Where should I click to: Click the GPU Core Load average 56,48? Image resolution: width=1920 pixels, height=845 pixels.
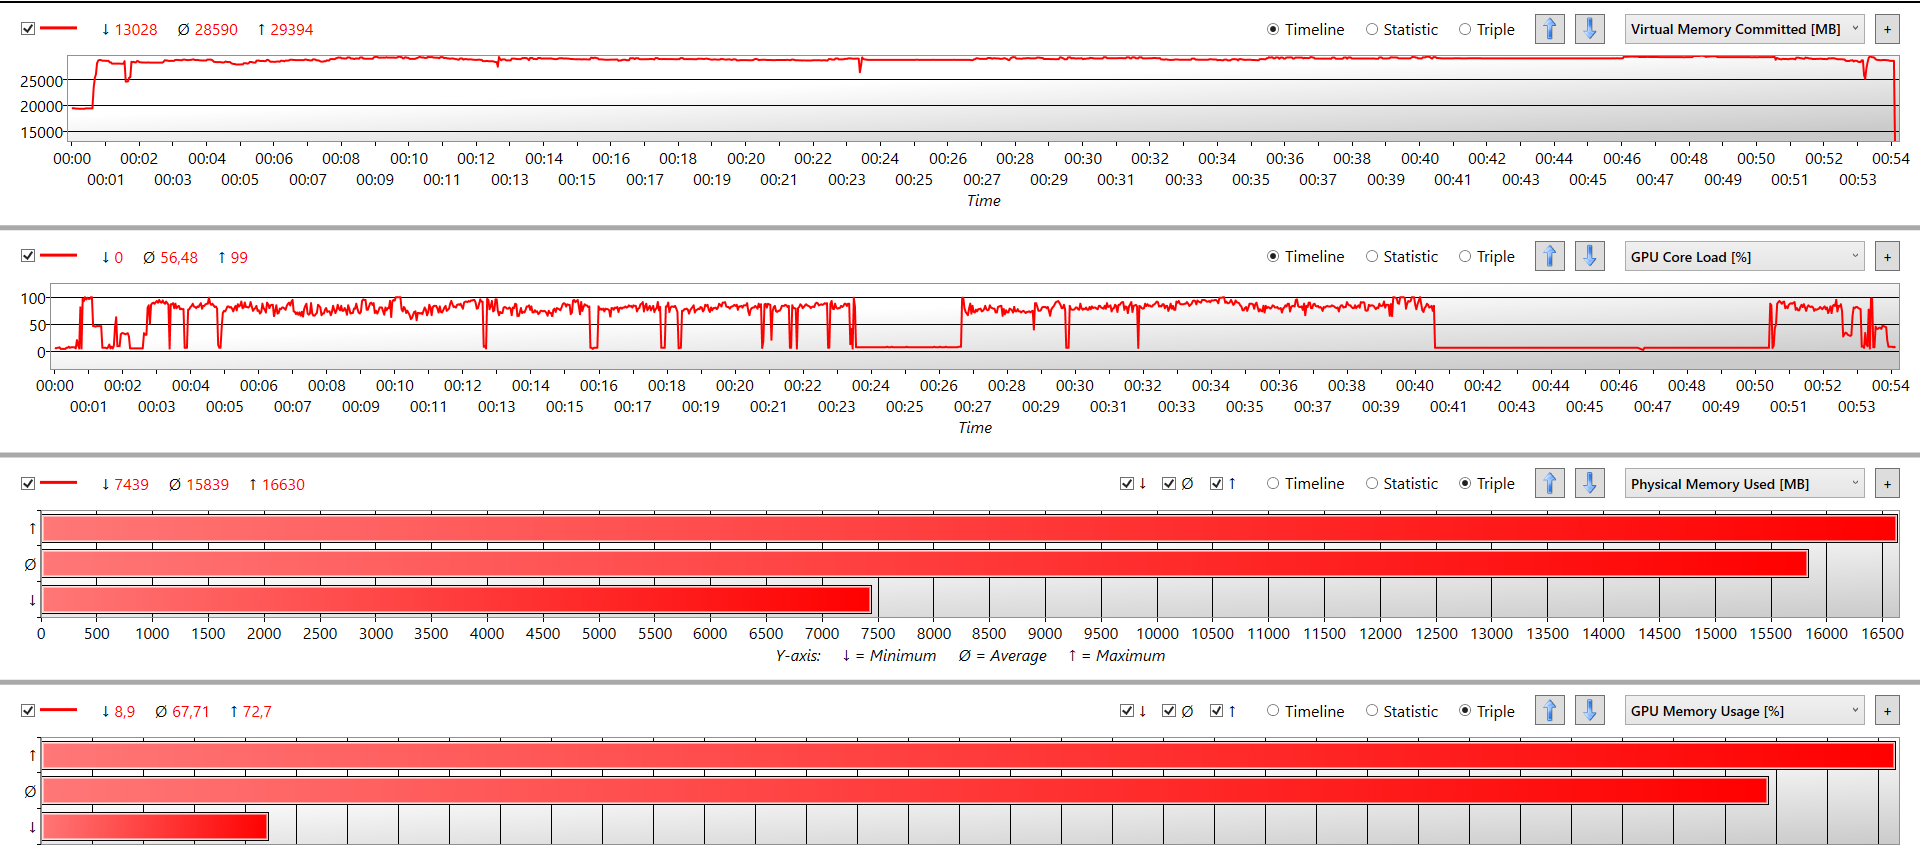pyautogui.click(x=179, y=257)
